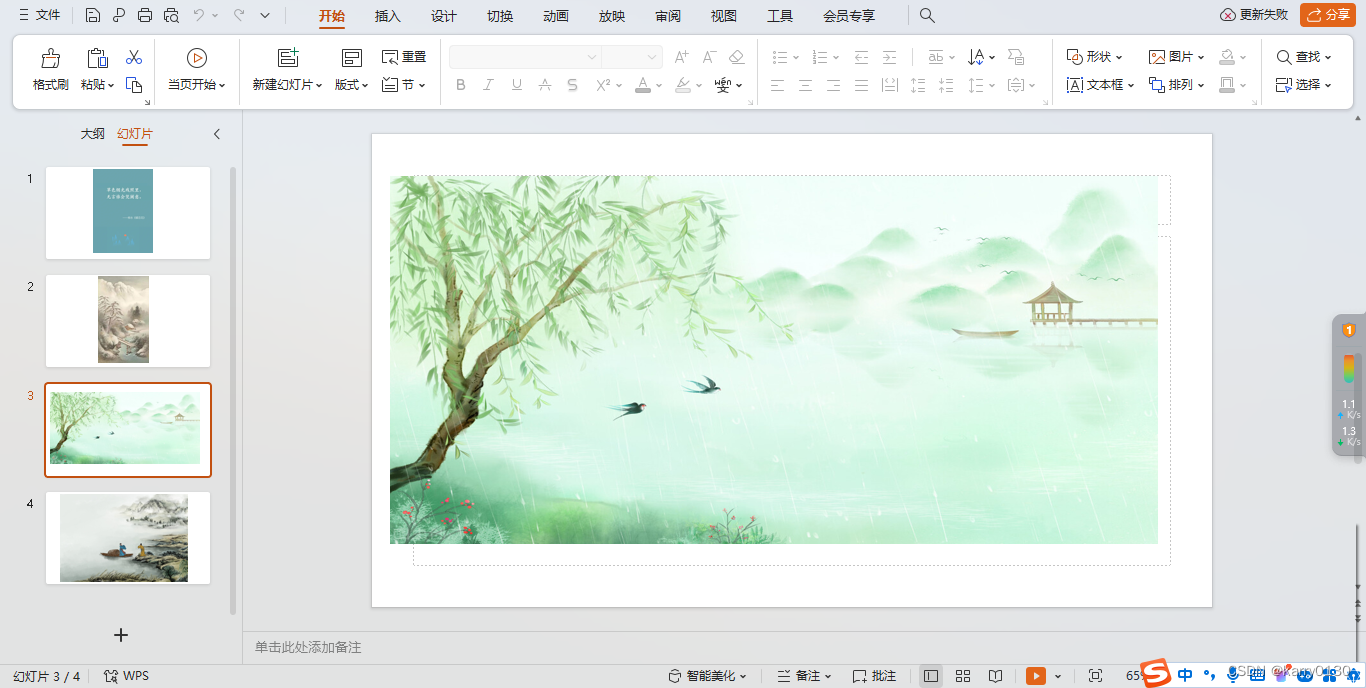The height and width of the screenshot is (688, 1366).
Task: Open the slide layout (版式) dropdown
Action: [x=351, y=85]
